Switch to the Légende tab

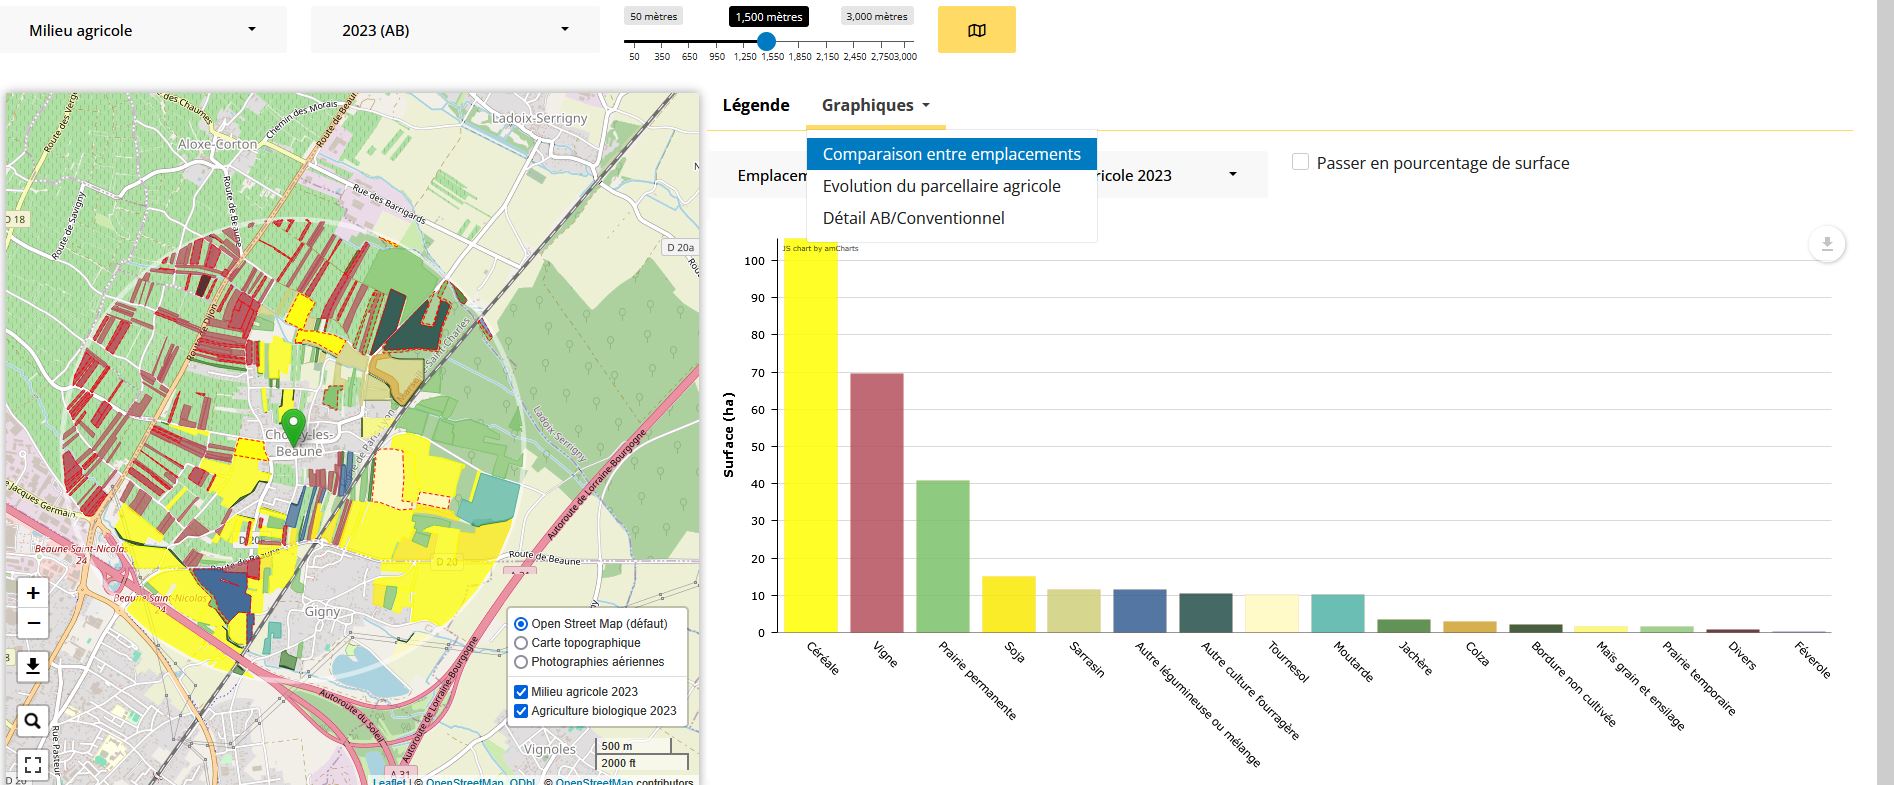coord(756,105)
